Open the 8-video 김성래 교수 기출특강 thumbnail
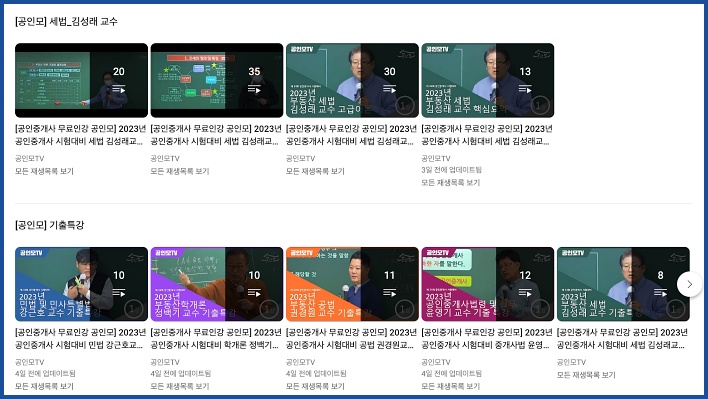This screenshot has height=399, width=708. 623,284
